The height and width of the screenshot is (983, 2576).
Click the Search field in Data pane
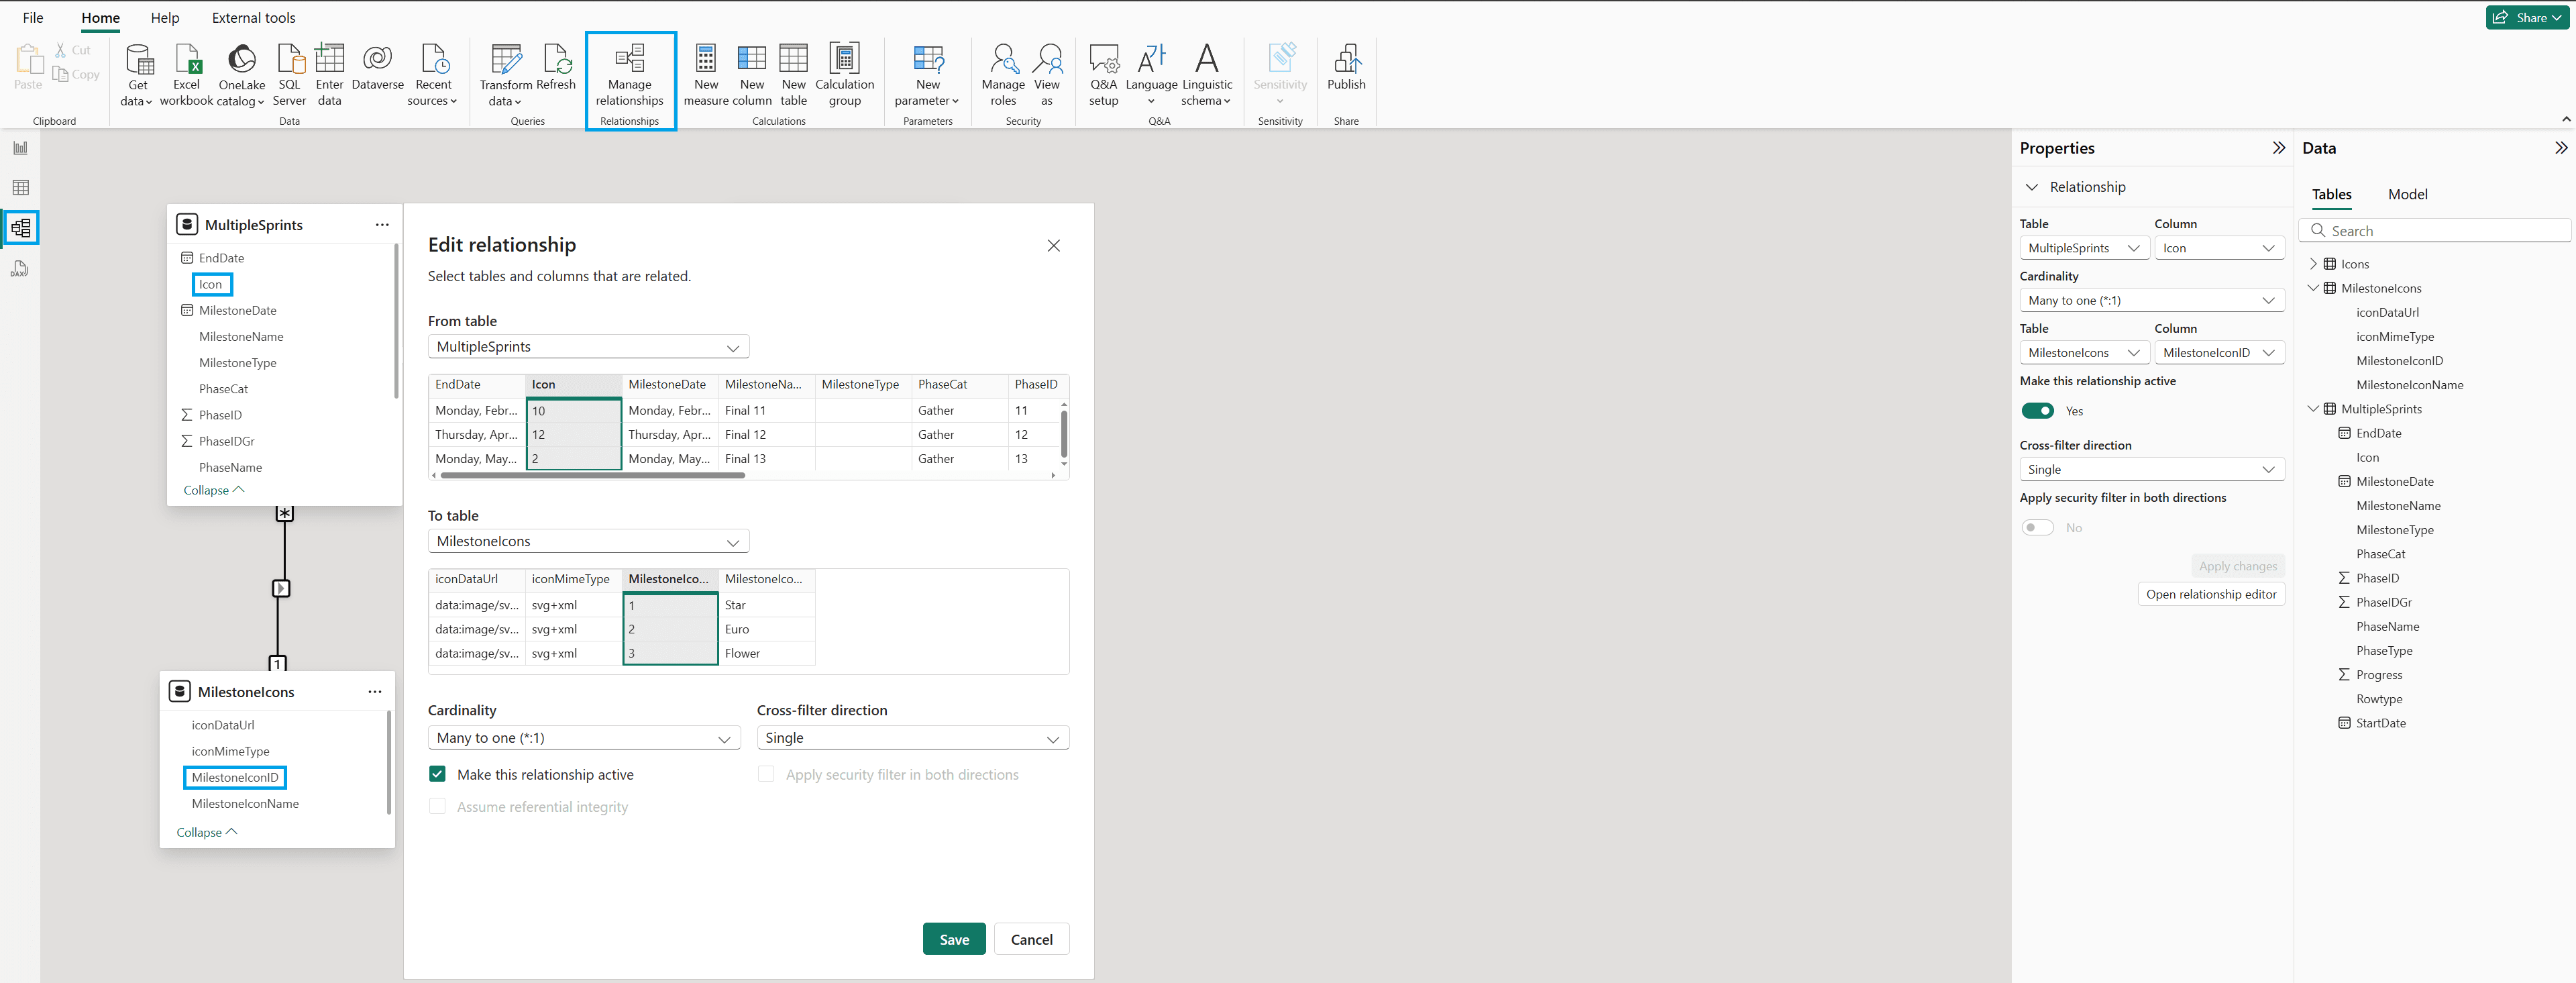click(2435, 231)
